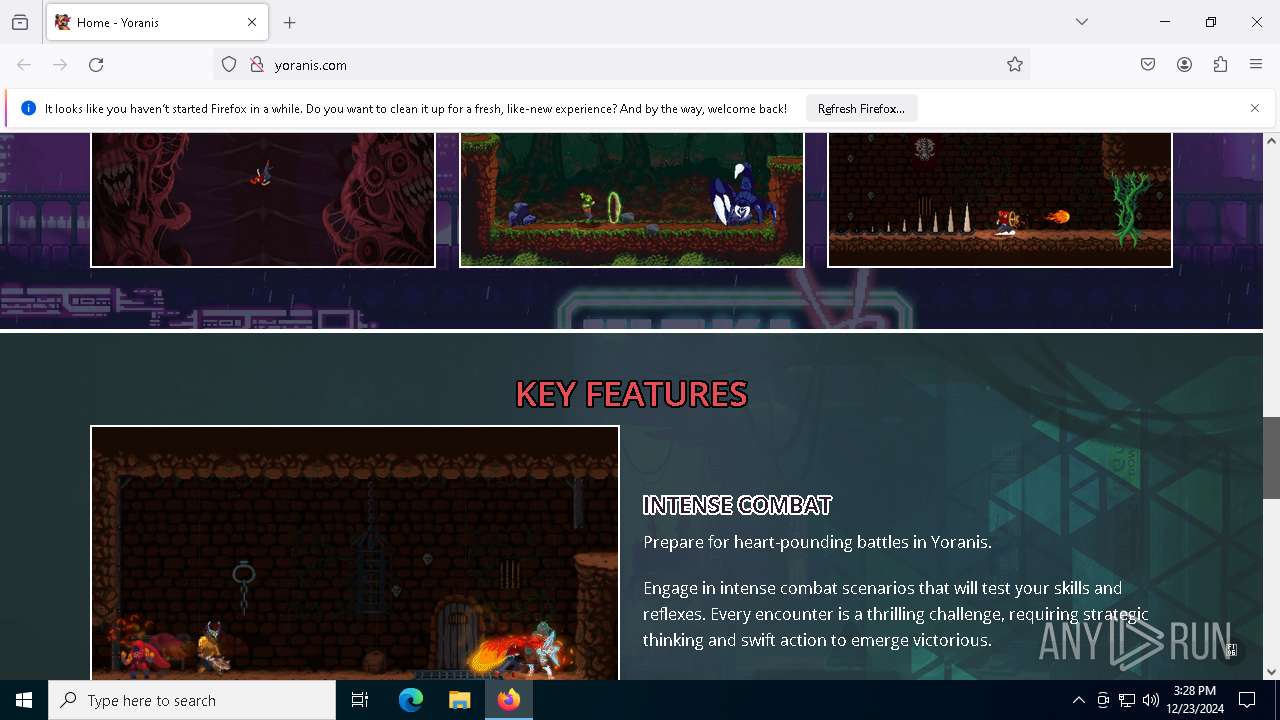Open Firefox application menu
The height and width of the screenshot is (720, 1280).
click(1256, 65)
